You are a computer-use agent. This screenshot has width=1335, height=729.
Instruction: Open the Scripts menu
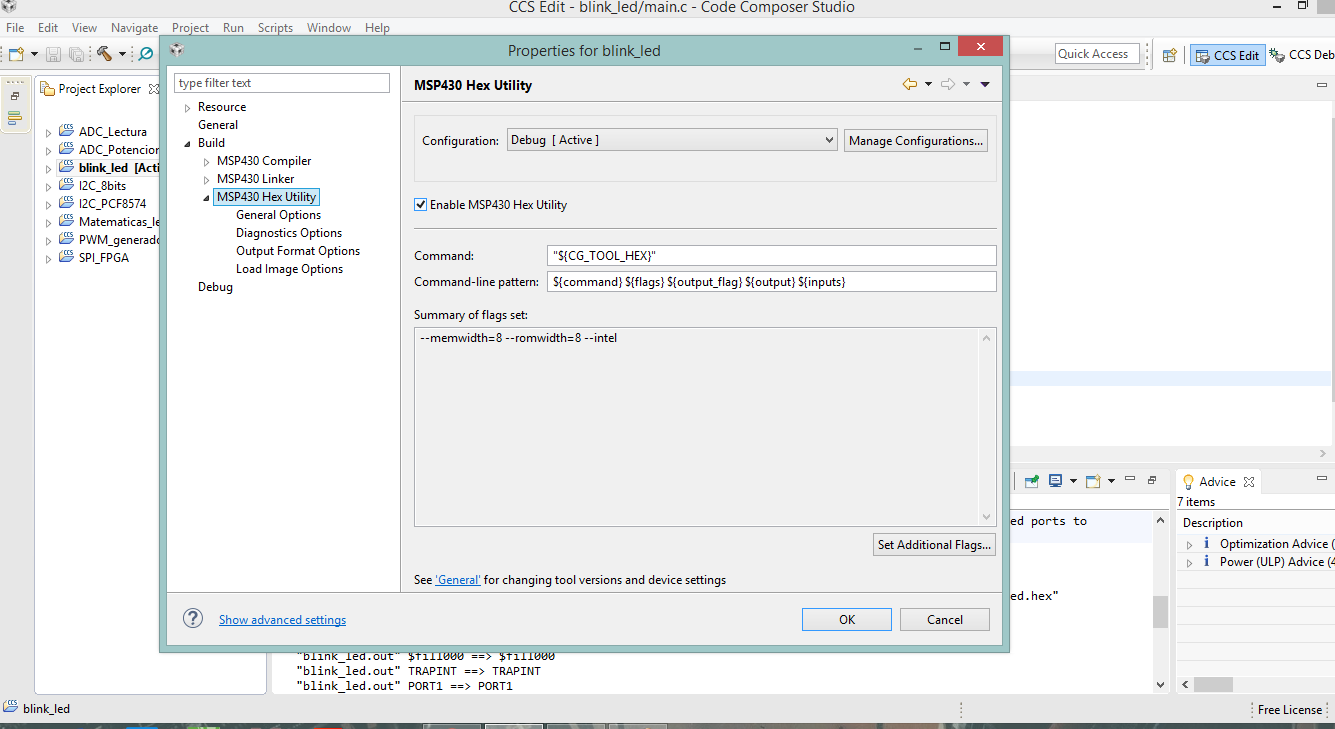tap(275, 28)
